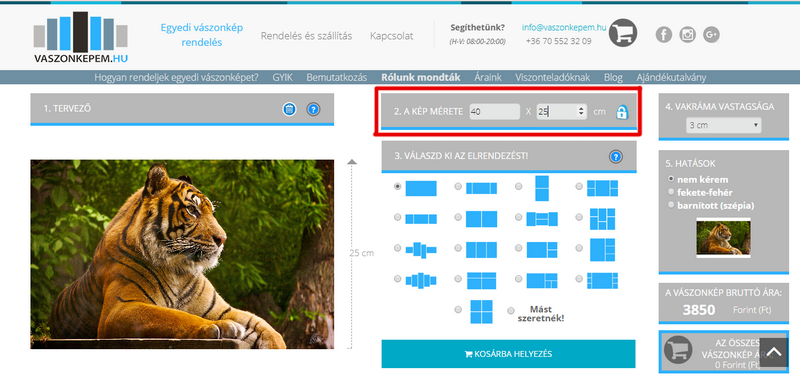
Task: Select radio for low three-panel wide strip layout
Action: pyautogui.click(x=397, y=217)
